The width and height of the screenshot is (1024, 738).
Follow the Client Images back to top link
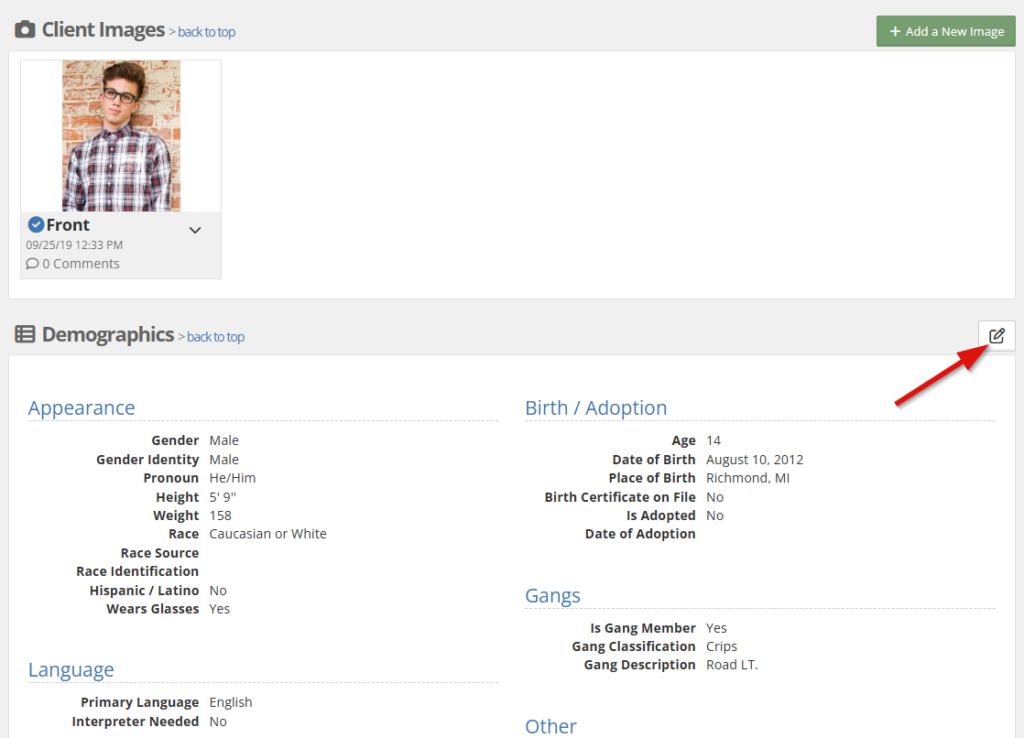pos(206,32)
